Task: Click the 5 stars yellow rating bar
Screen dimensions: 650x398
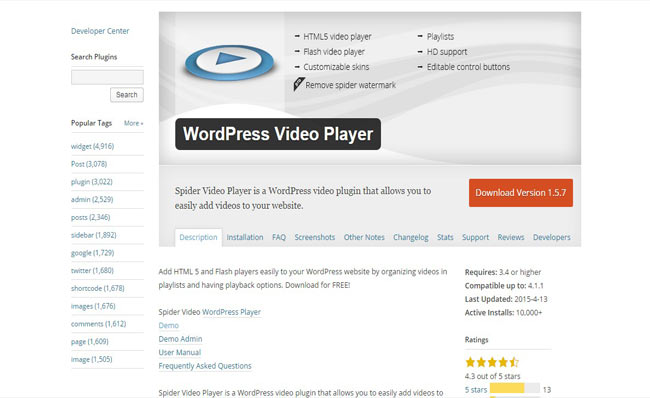Action: point(507,388)
